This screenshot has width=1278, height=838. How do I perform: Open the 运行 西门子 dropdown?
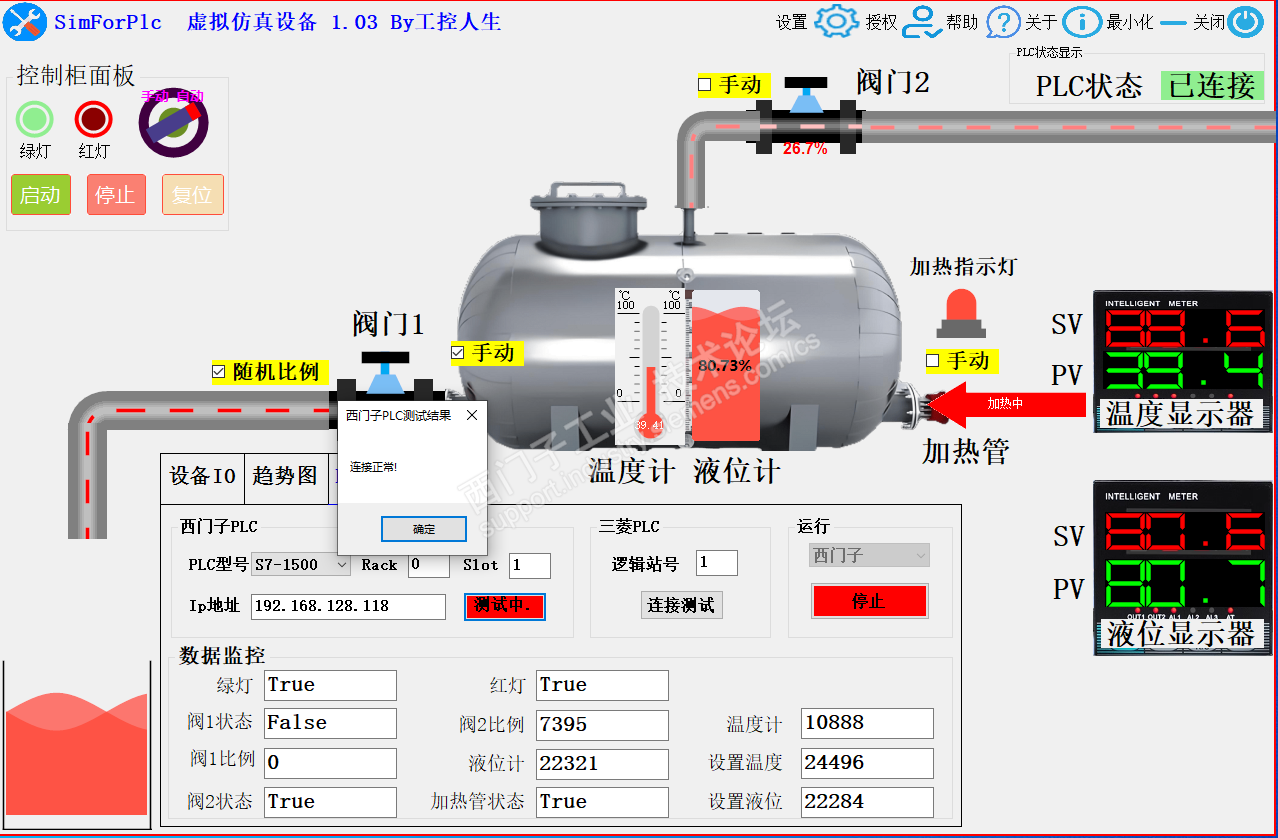[869, 555]
